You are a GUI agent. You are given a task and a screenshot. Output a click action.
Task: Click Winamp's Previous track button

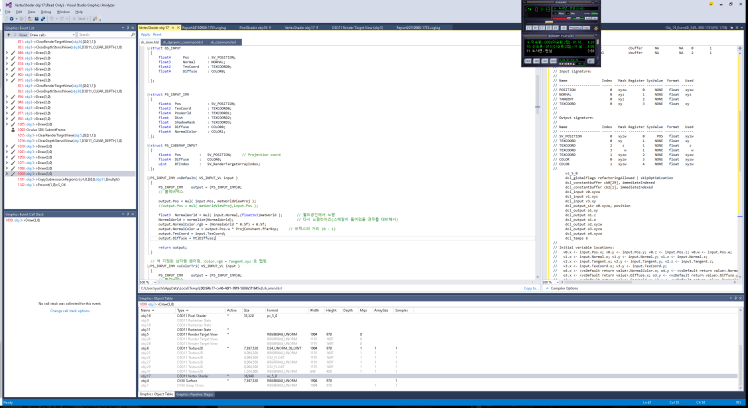point(529,28)
